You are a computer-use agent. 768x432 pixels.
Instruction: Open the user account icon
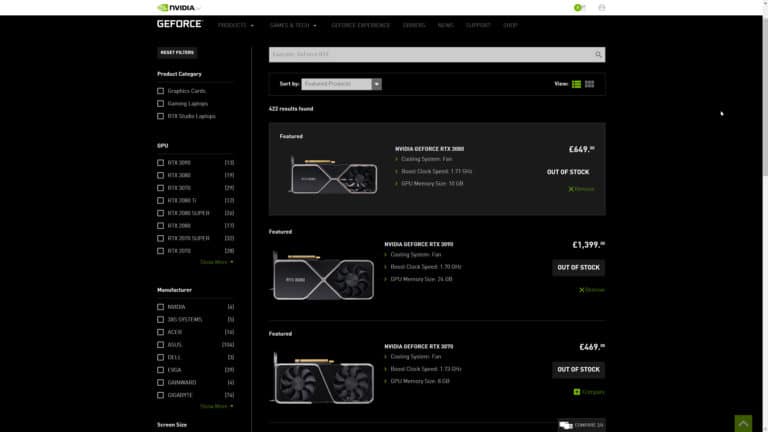pyautogui.click(x=601, y=7)
